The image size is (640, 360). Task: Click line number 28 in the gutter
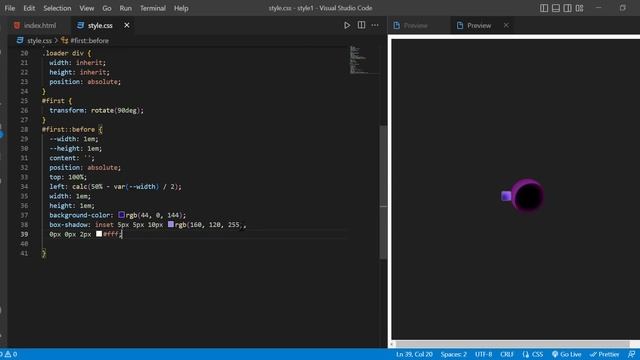point(24,129)
